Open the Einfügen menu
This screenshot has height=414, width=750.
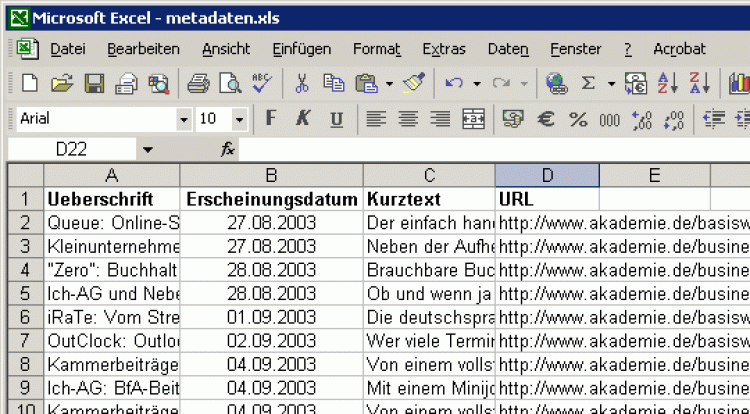pos(300,49)
